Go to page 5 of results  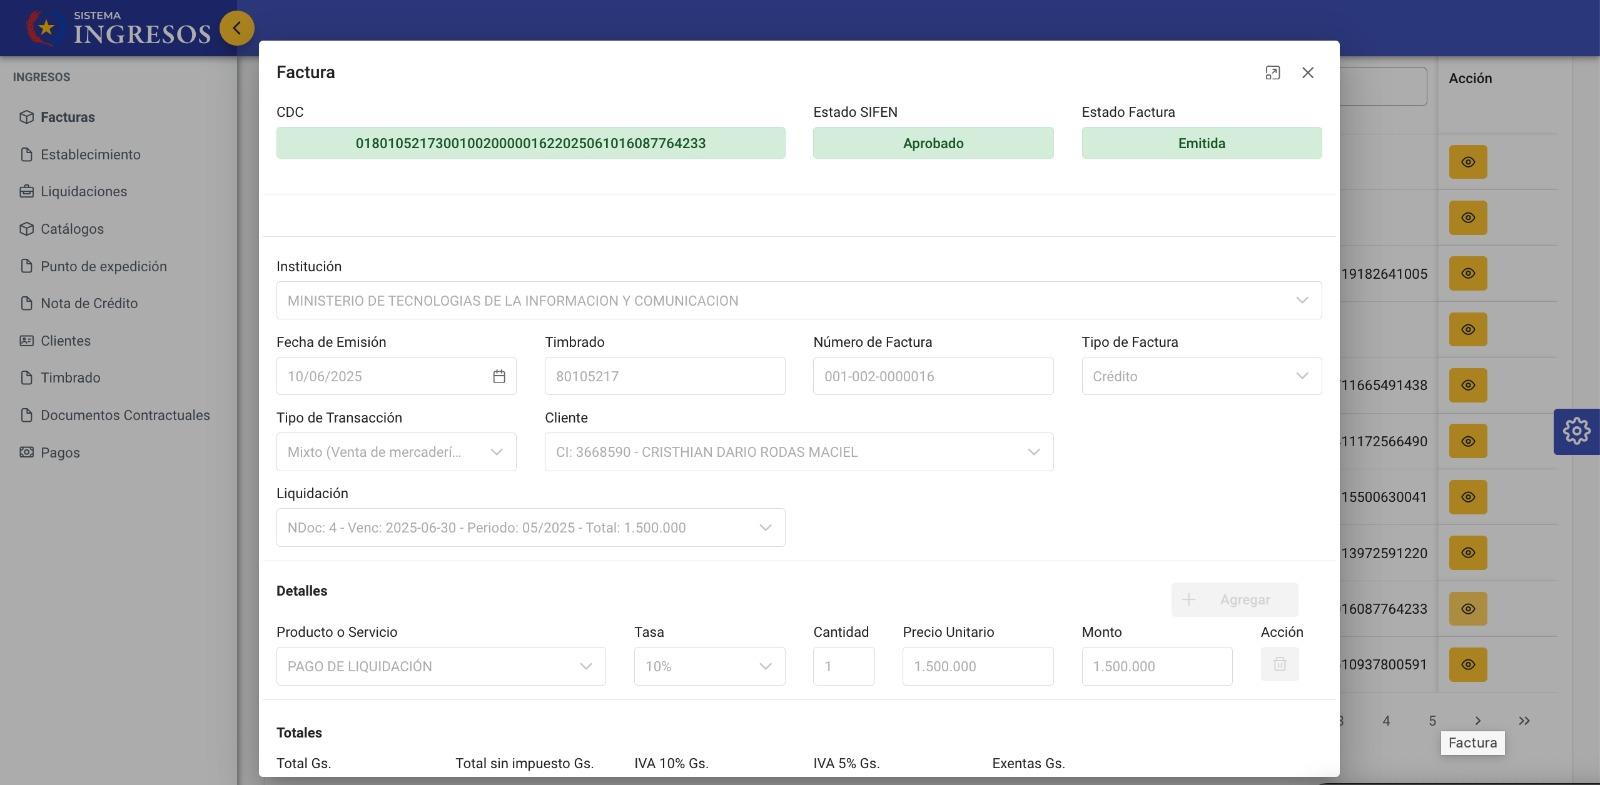[1432, 721]
